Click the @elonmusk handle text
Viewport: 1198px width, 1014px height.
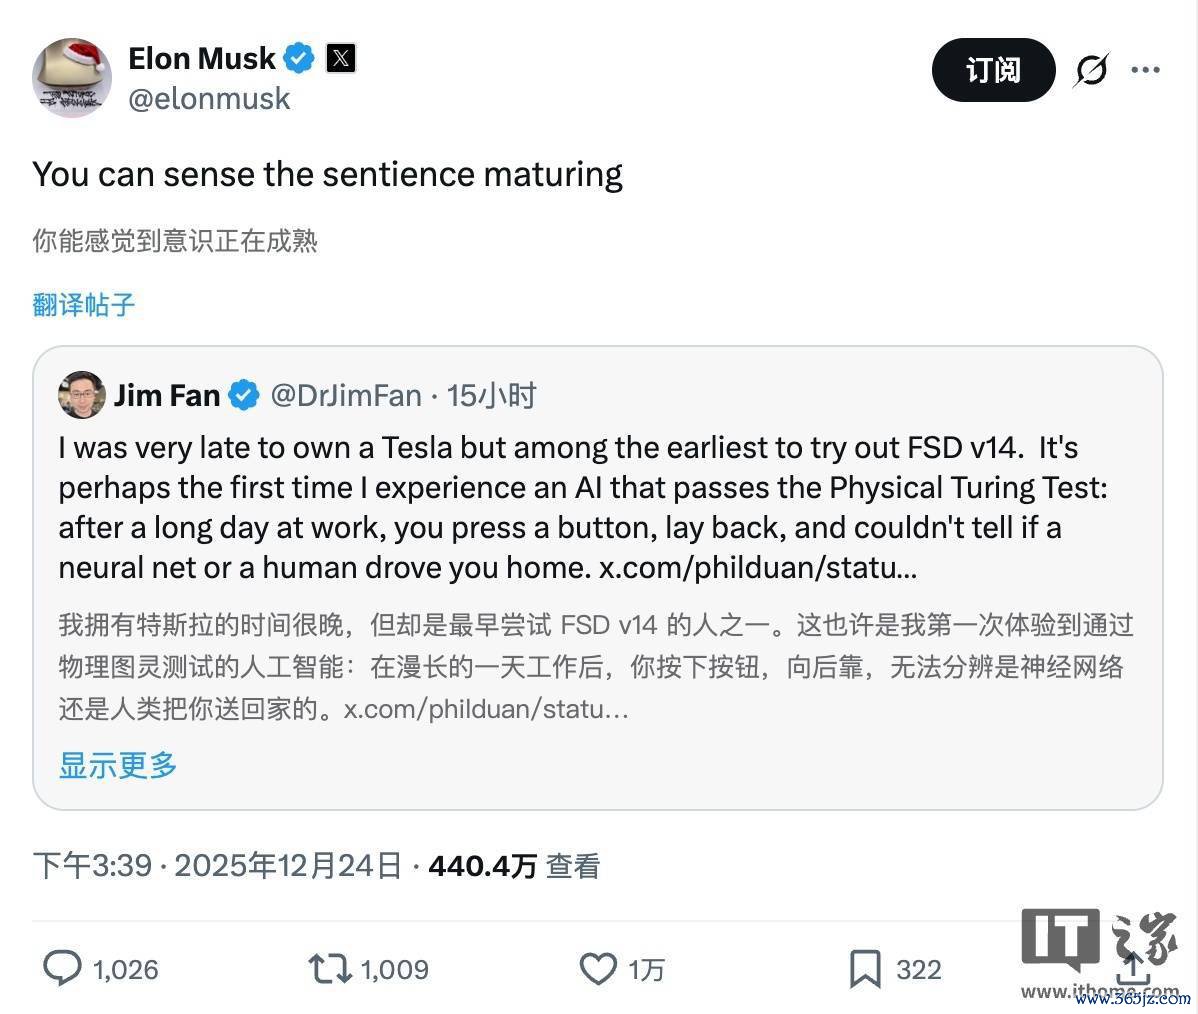(x=209, y=99)
